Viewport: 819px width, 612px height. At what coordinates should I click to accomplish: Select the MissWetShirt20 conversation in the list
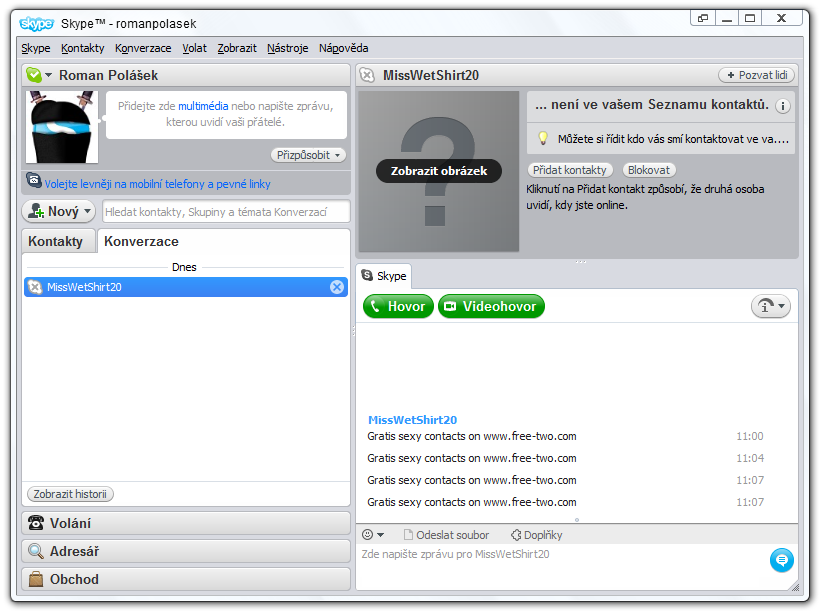tap(185, 287)
